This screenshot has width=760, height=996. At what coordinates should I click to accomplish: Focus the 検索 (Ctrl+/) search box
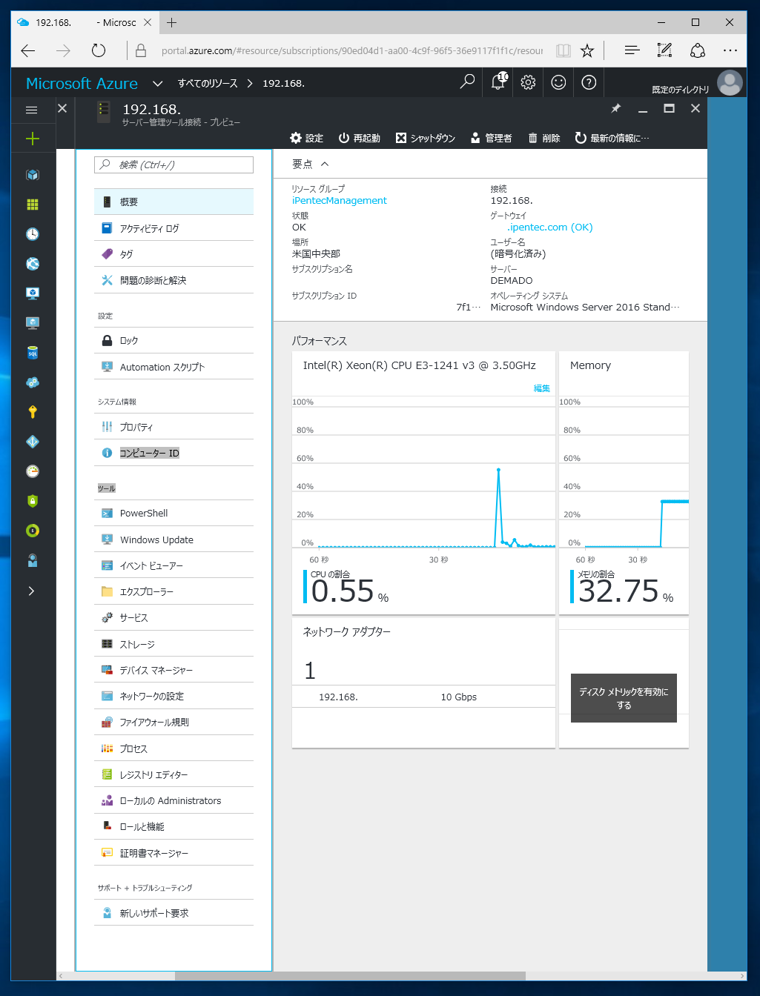[x=173, y=165]
